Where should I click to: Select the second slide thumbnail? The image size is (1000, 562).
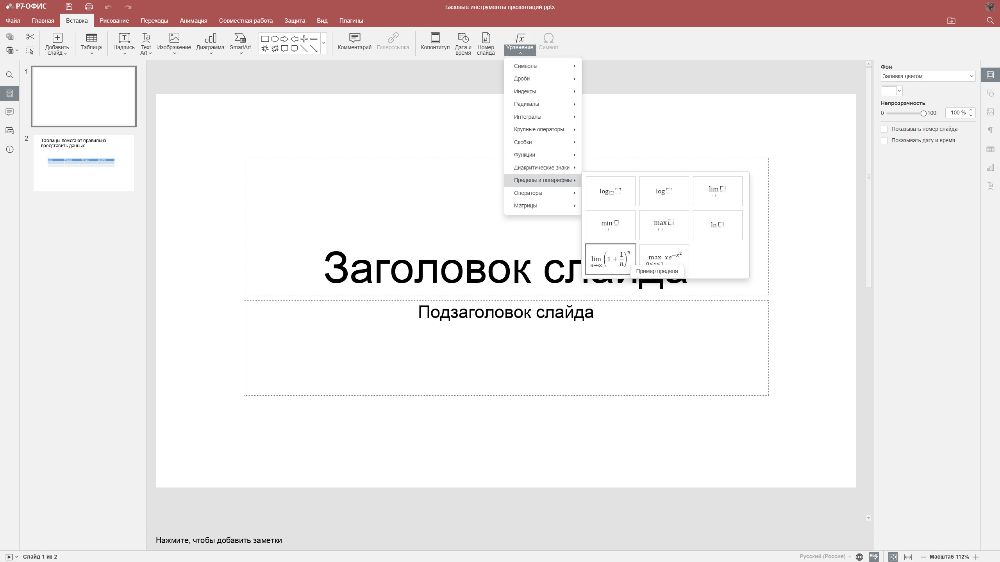tap(84, 163)
